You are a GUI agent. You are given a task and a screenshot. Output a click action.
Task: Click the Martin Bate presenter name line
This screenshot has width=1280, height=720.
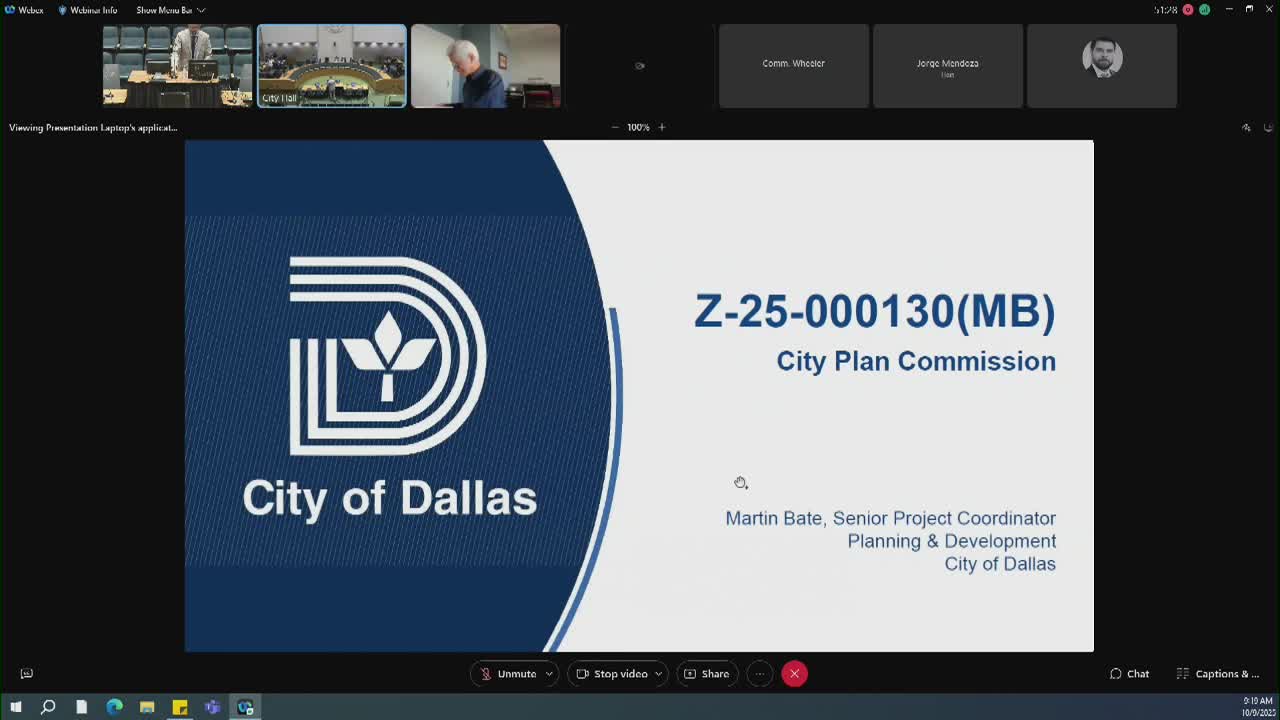pos(890,518)
